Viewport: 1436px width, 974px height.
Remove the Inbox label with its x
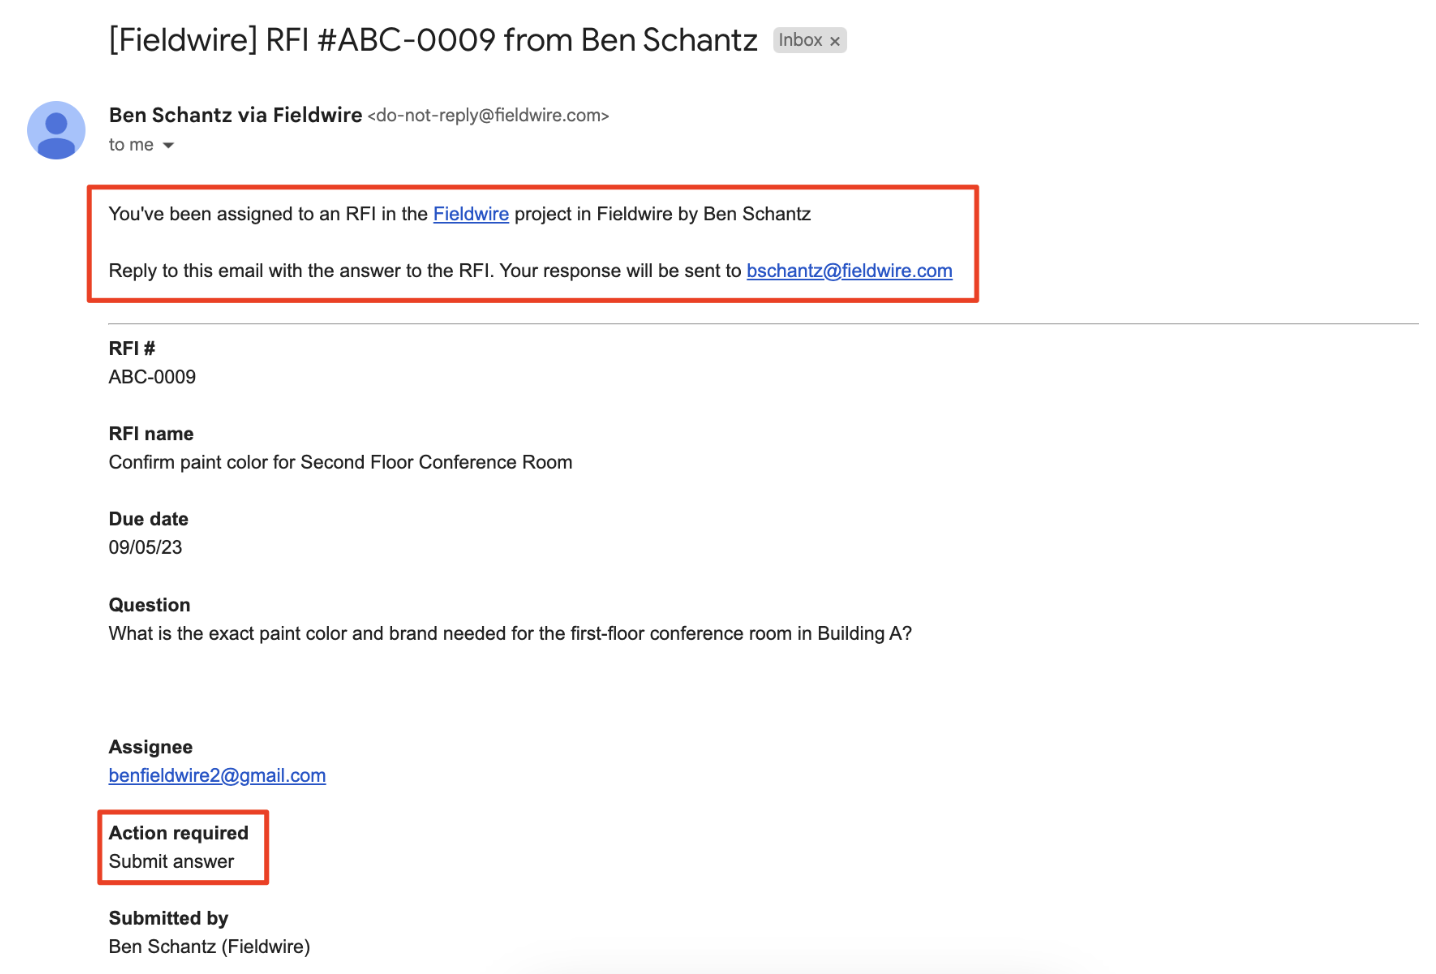835,41
